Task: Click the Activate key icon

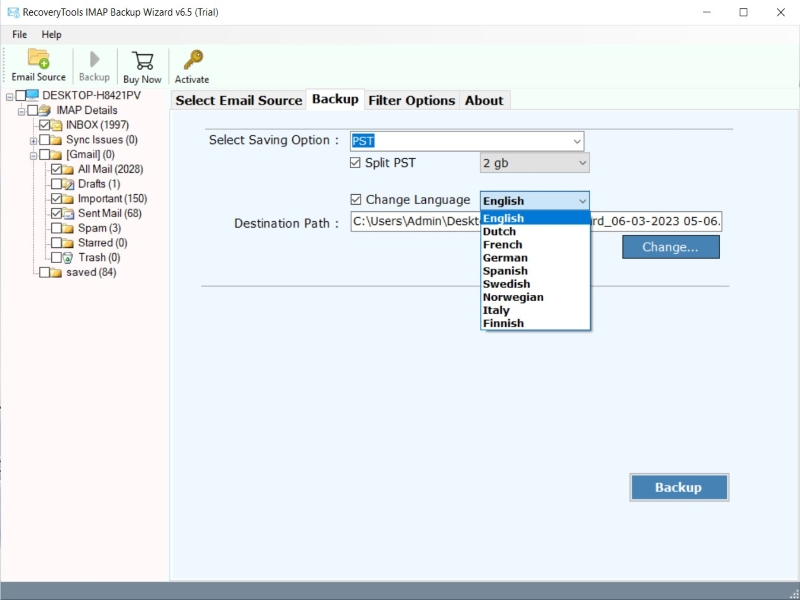Action: tap(192, 60)
